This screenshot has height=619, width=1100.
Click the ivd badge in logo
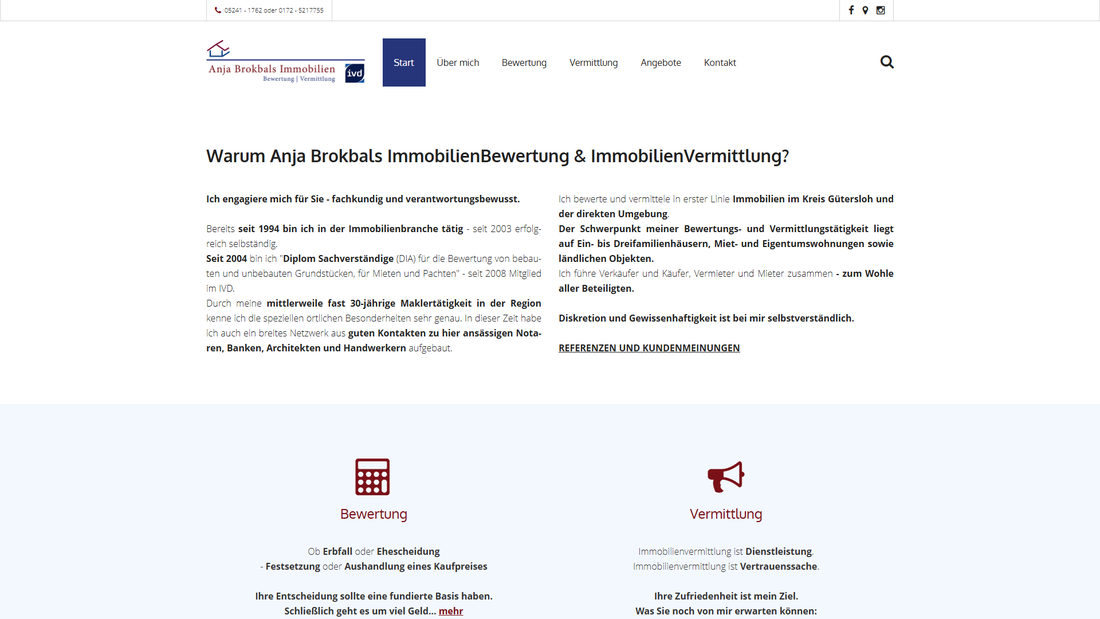(355, 73)
